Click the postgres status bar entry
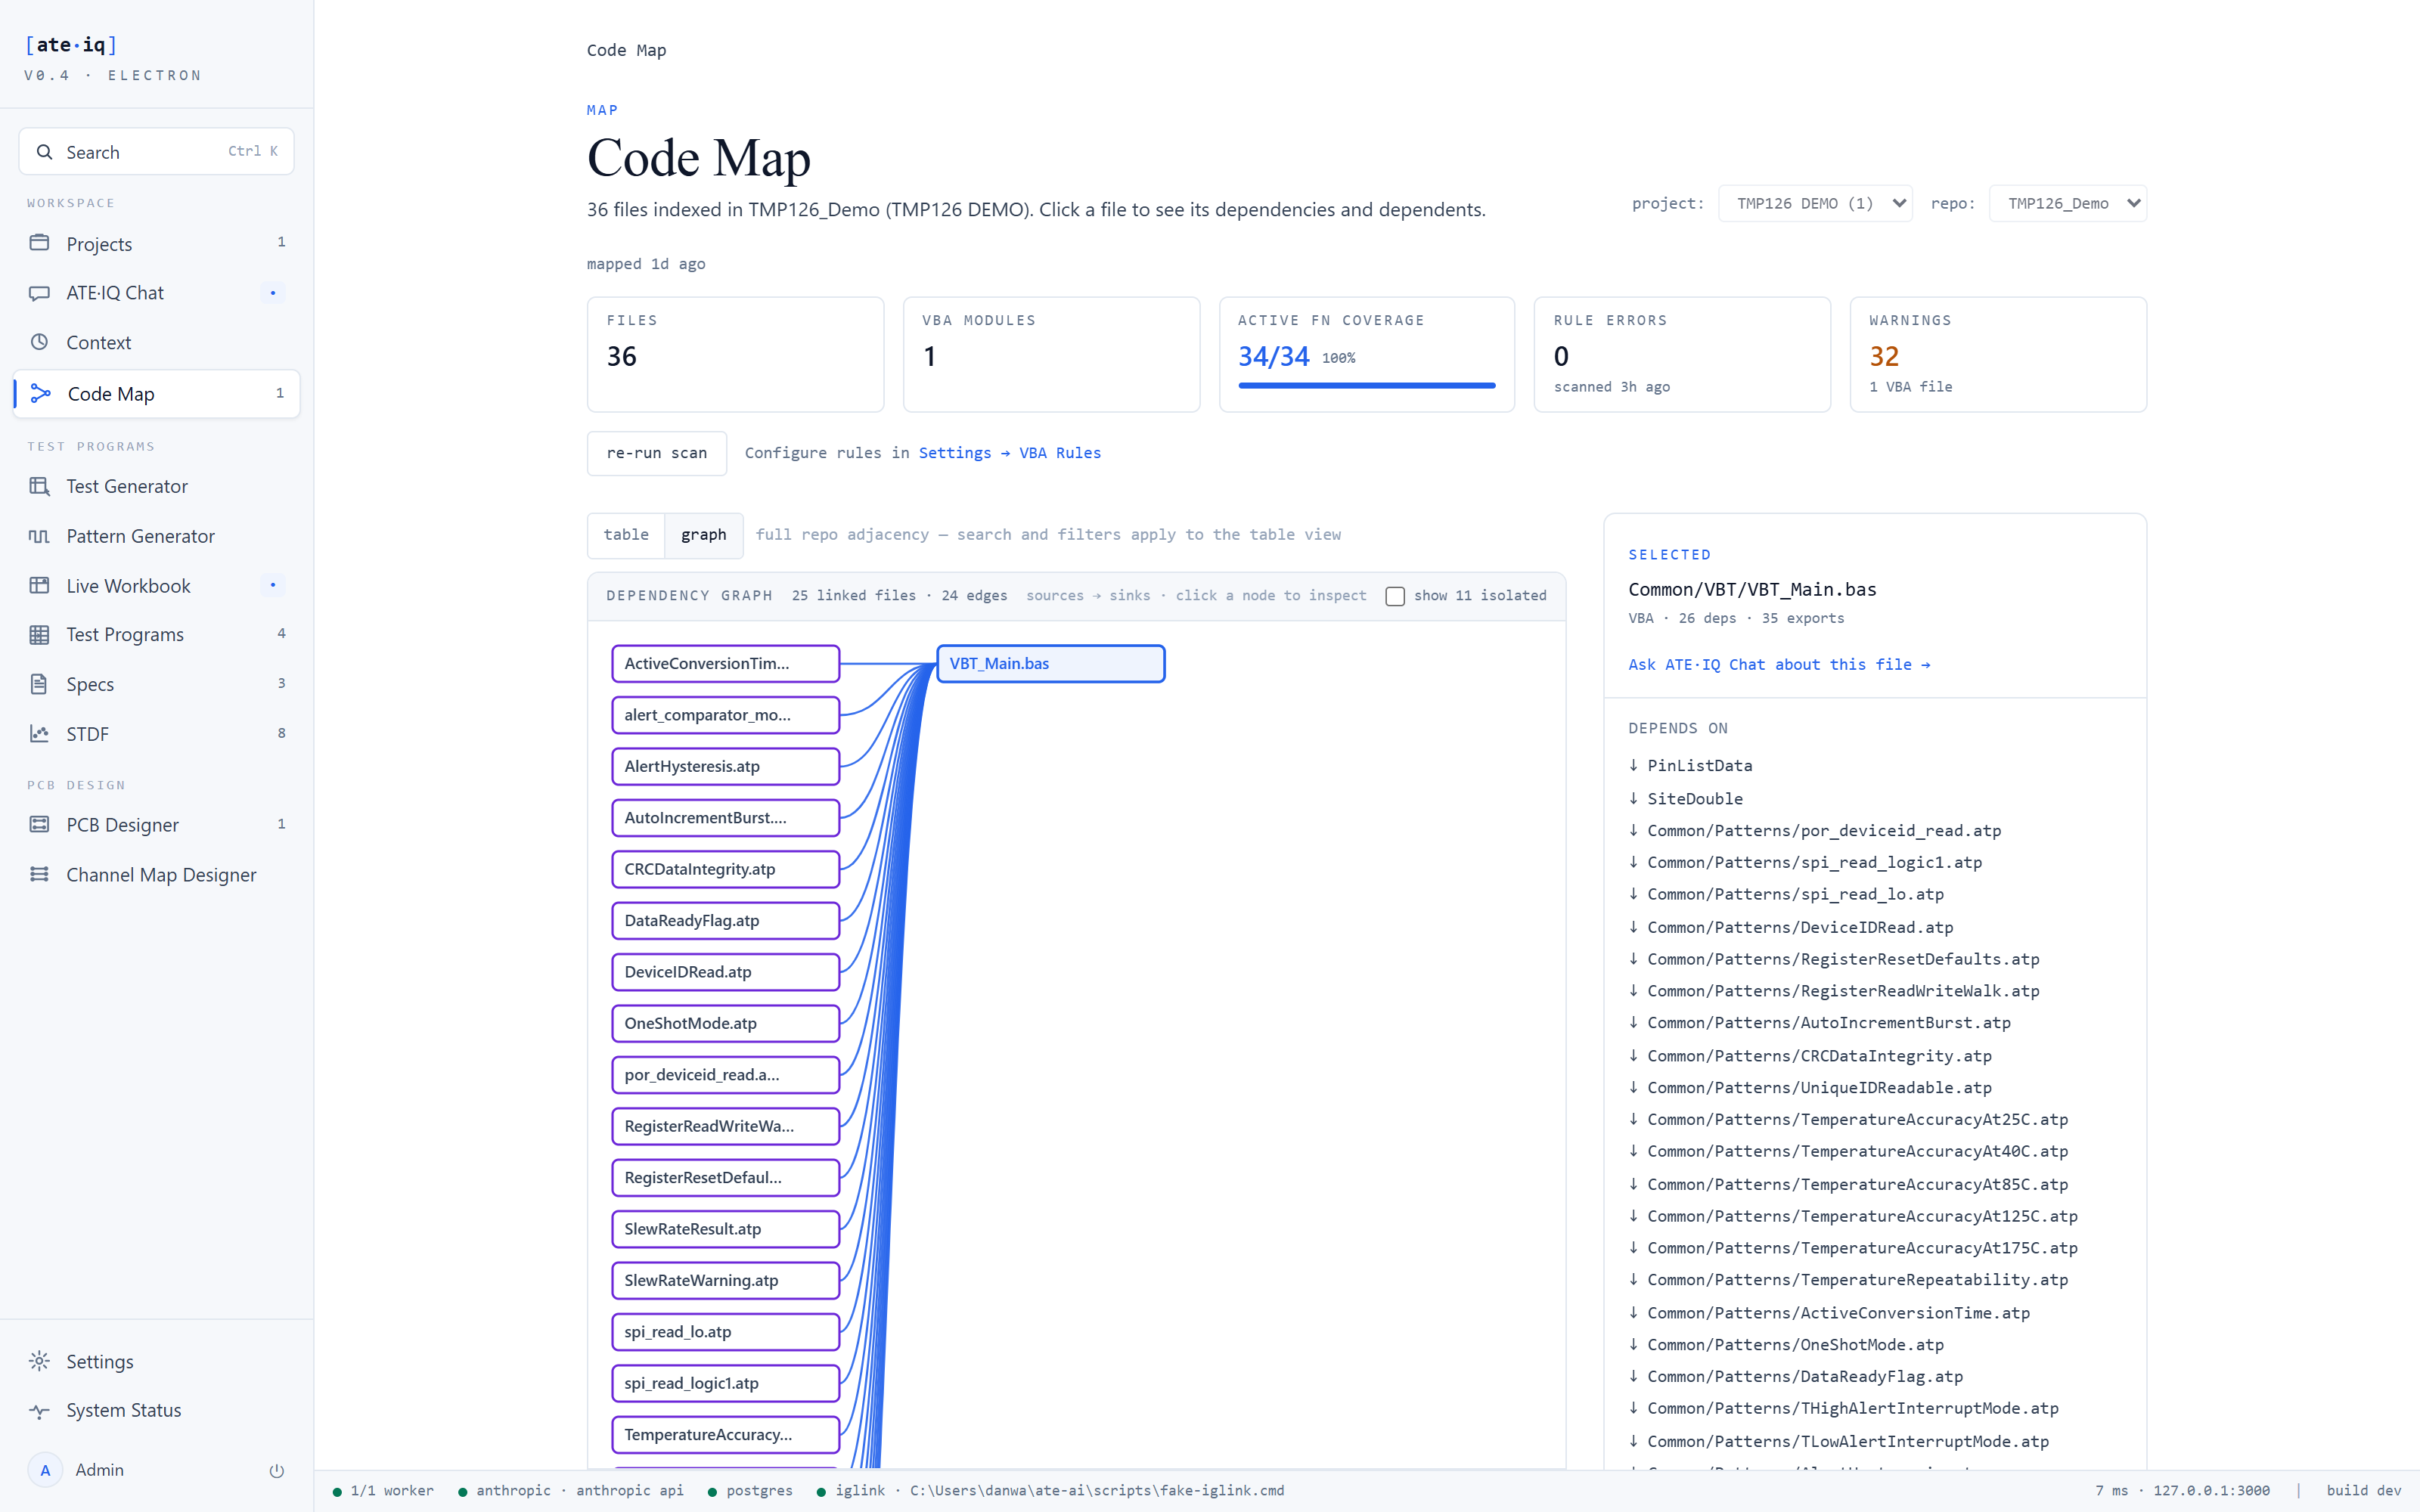 point(750,1491)
